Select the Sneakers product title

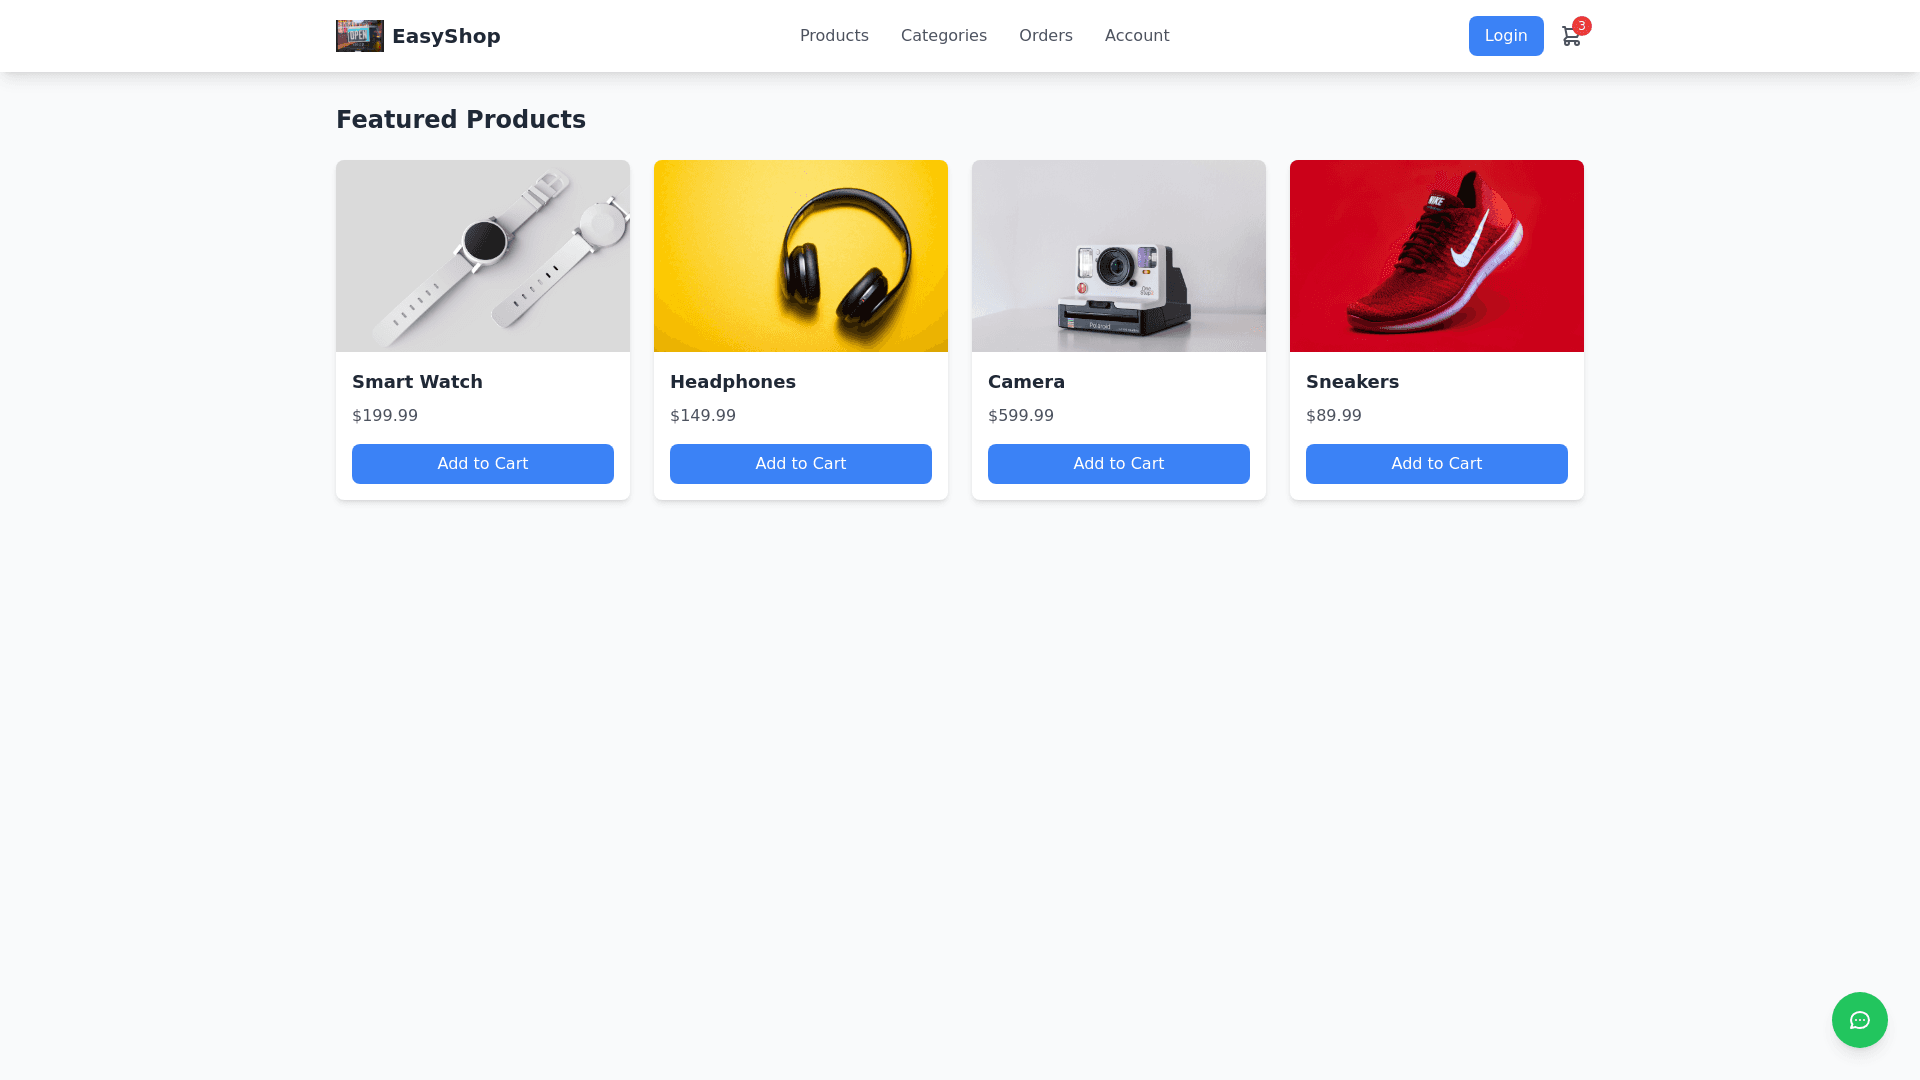click(1352, 382)
